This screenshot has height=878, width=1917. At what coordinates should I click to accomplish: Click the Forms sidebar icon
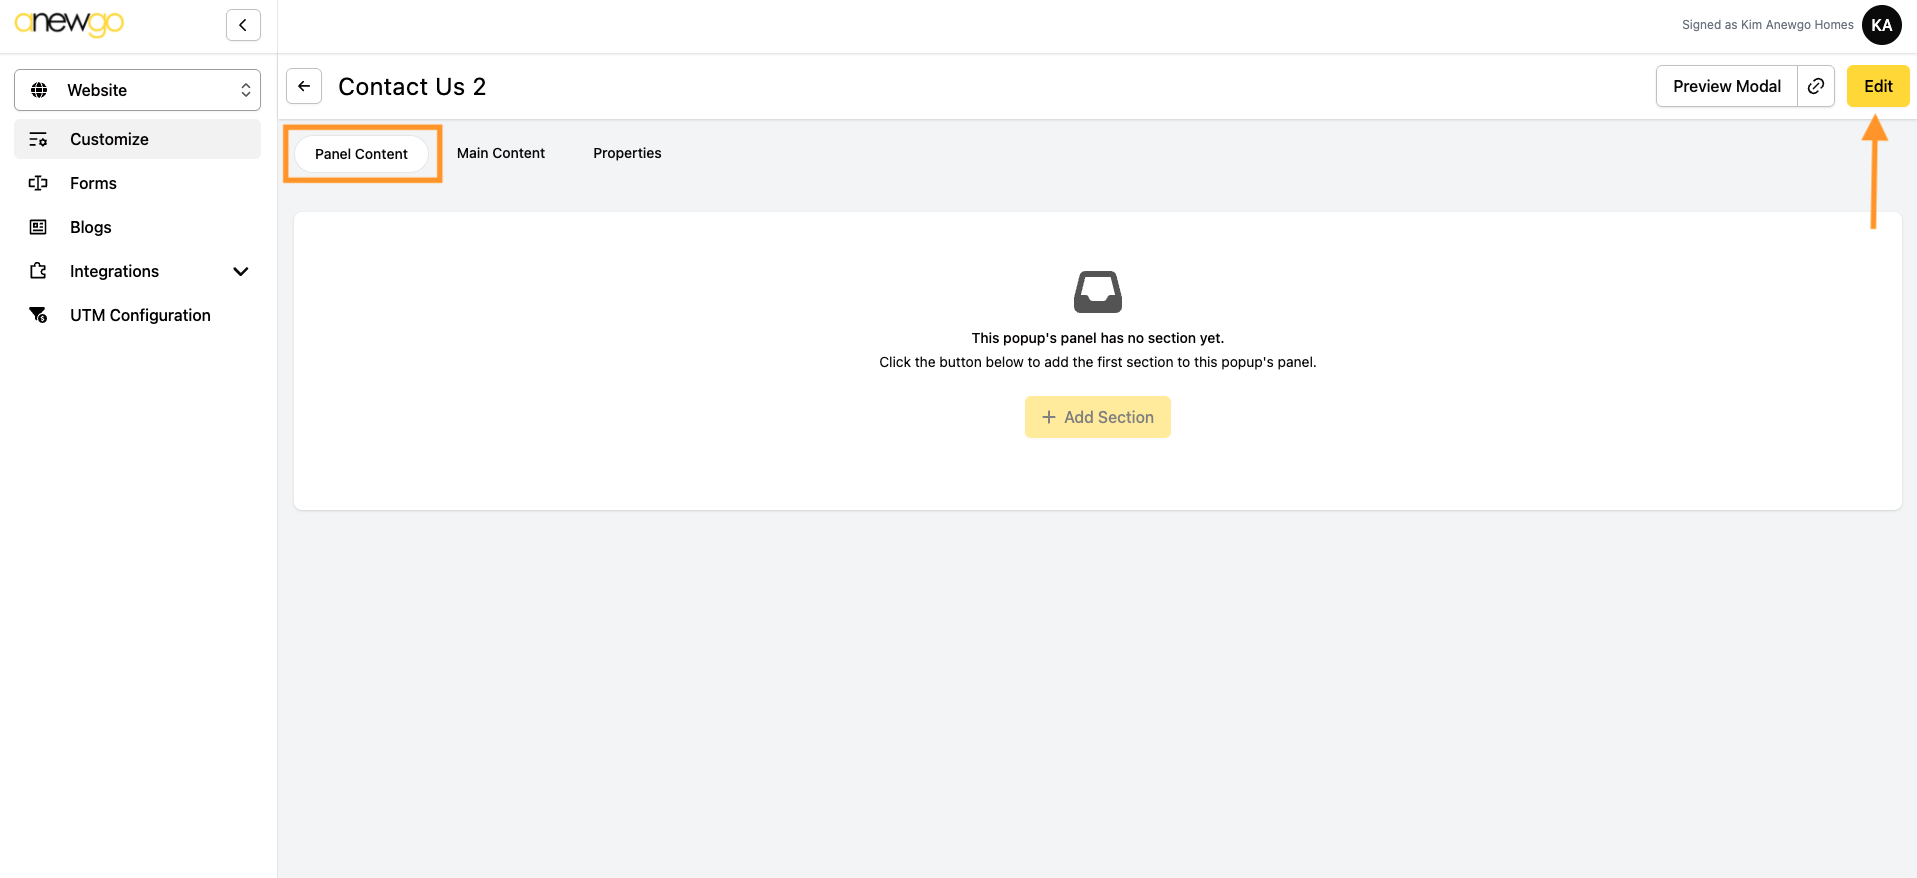[x=38, y=183]
